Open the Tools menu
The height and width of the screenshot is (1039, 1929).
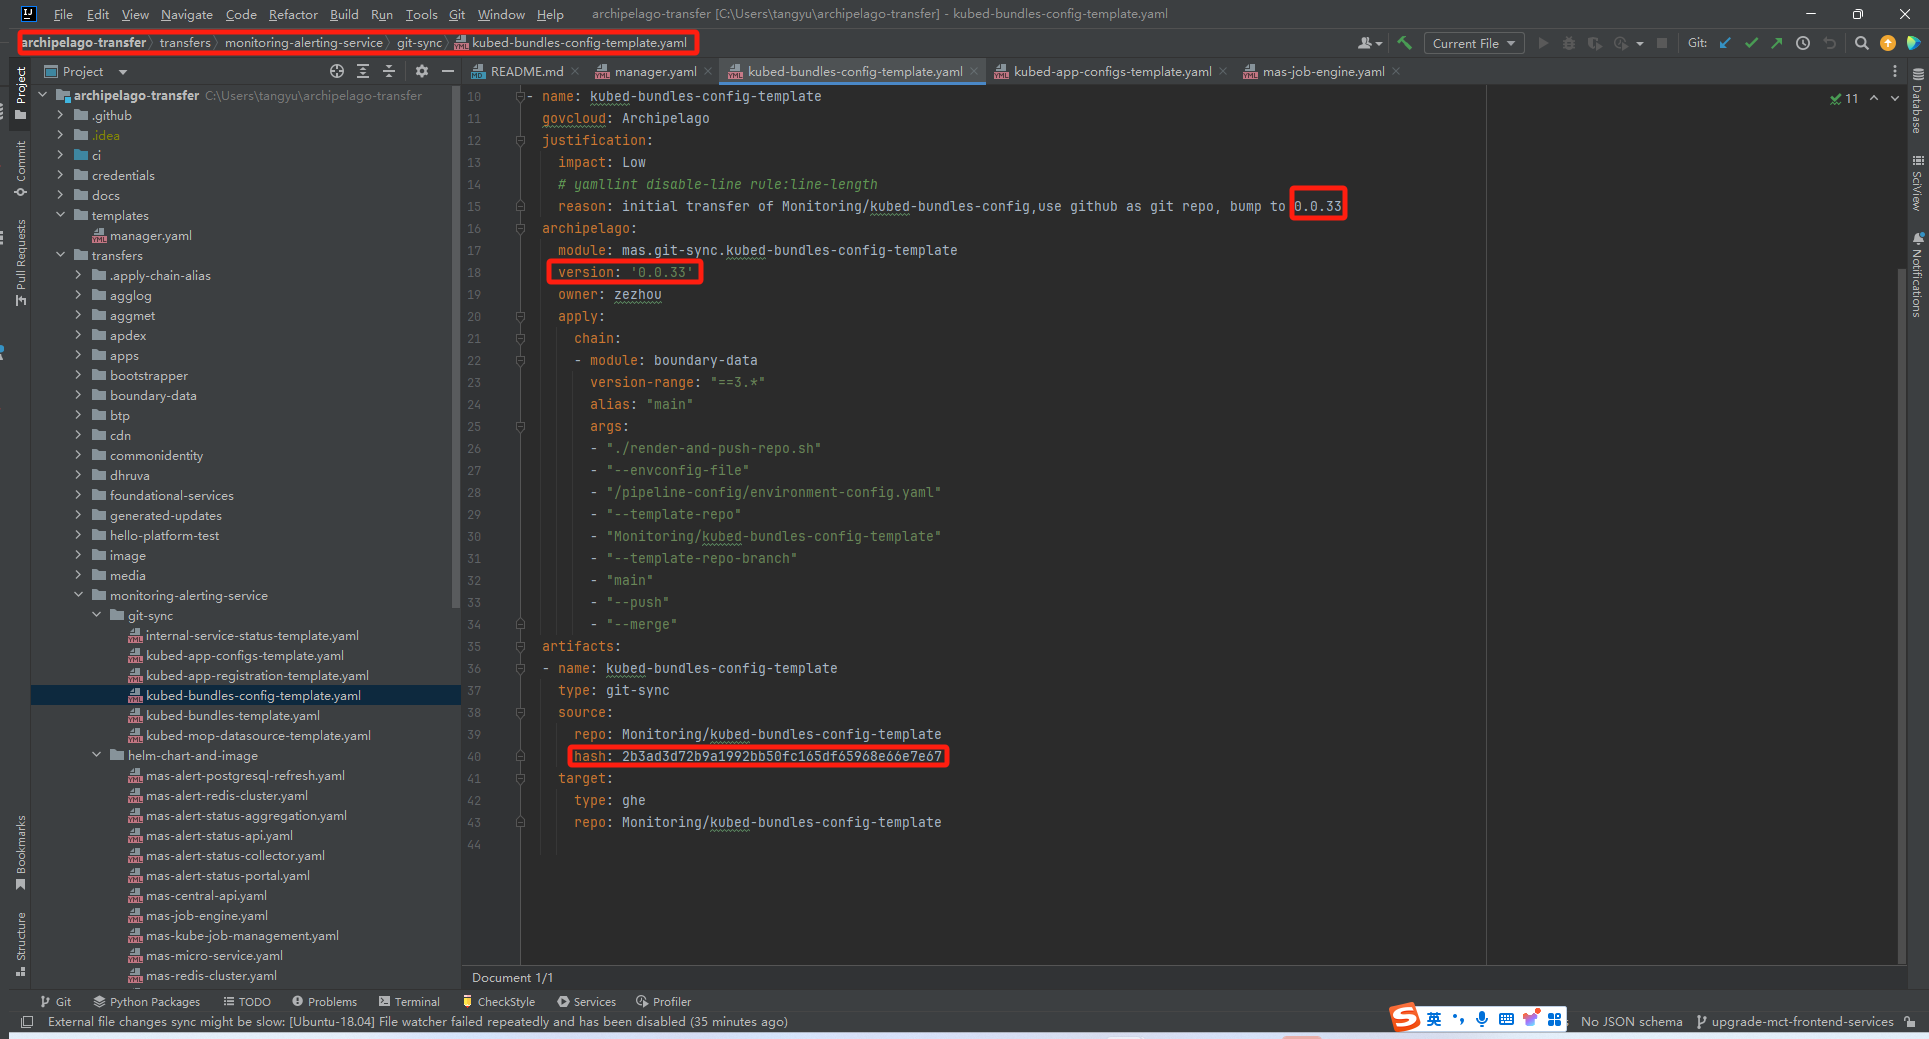421,14
